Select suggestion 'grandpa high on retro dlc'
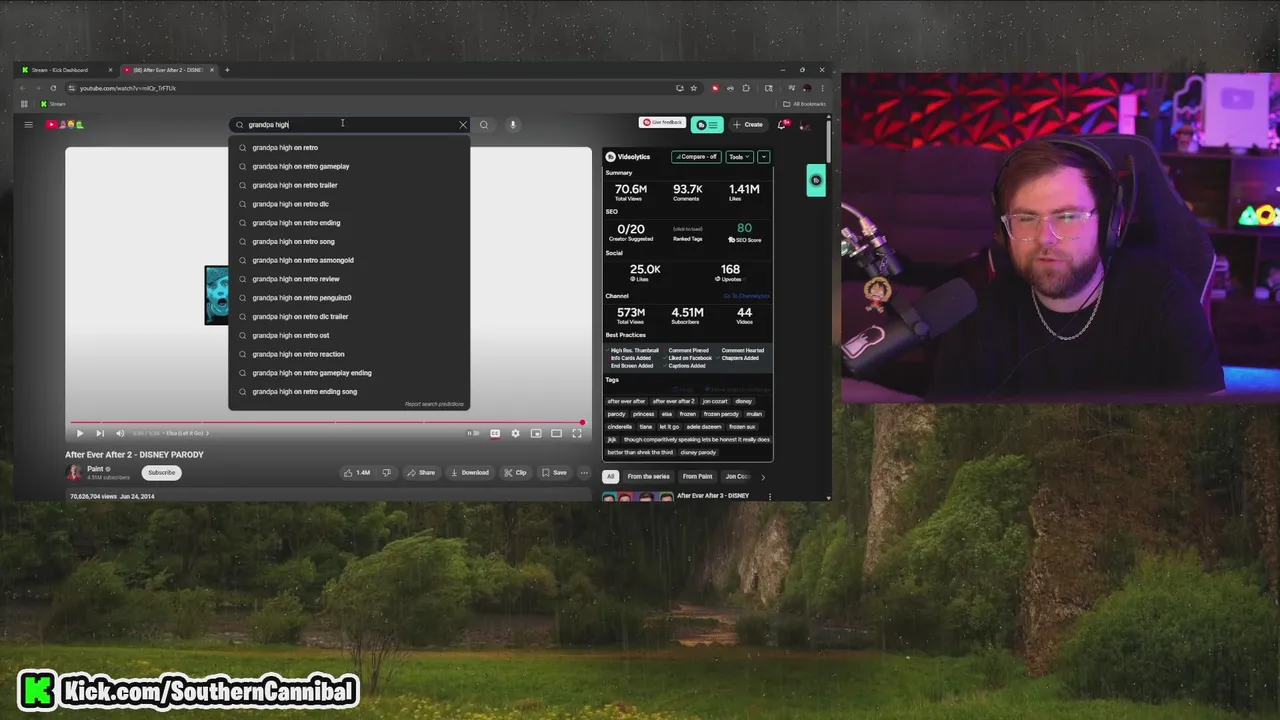Image resolution: width=1280 pixels, height=720 pixels. tap(349, 204)
